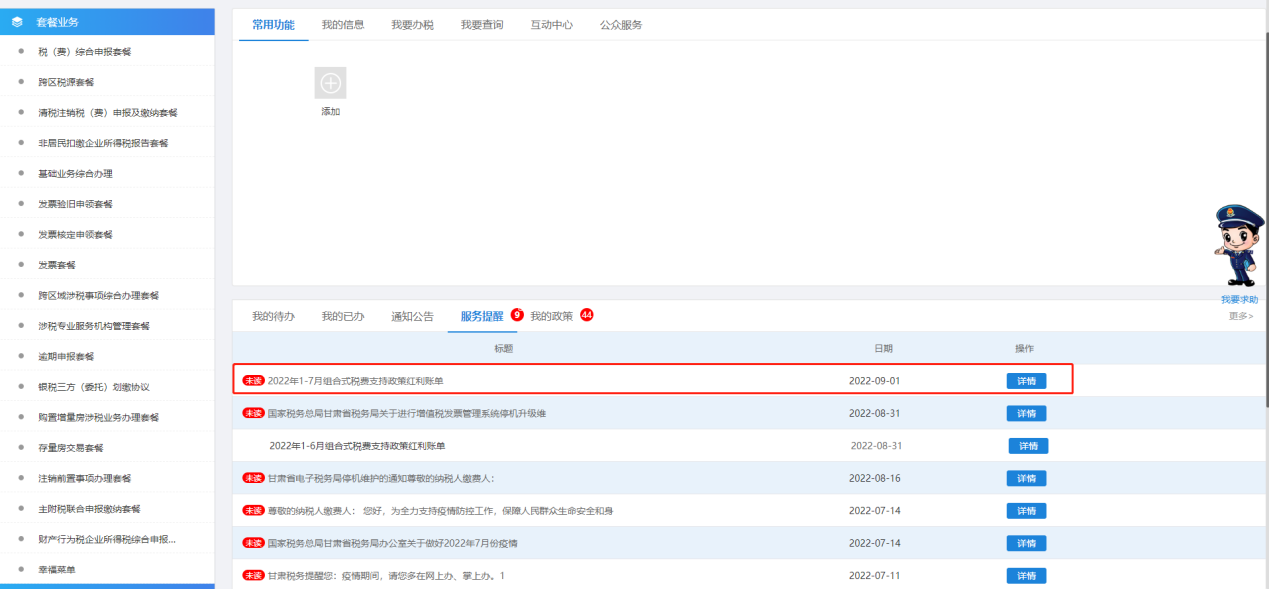Viewport: 1269px width, 589px height.
Task: Click 详情 button for the 2022-08-16 notice
Action: (x=1026, y=478)
